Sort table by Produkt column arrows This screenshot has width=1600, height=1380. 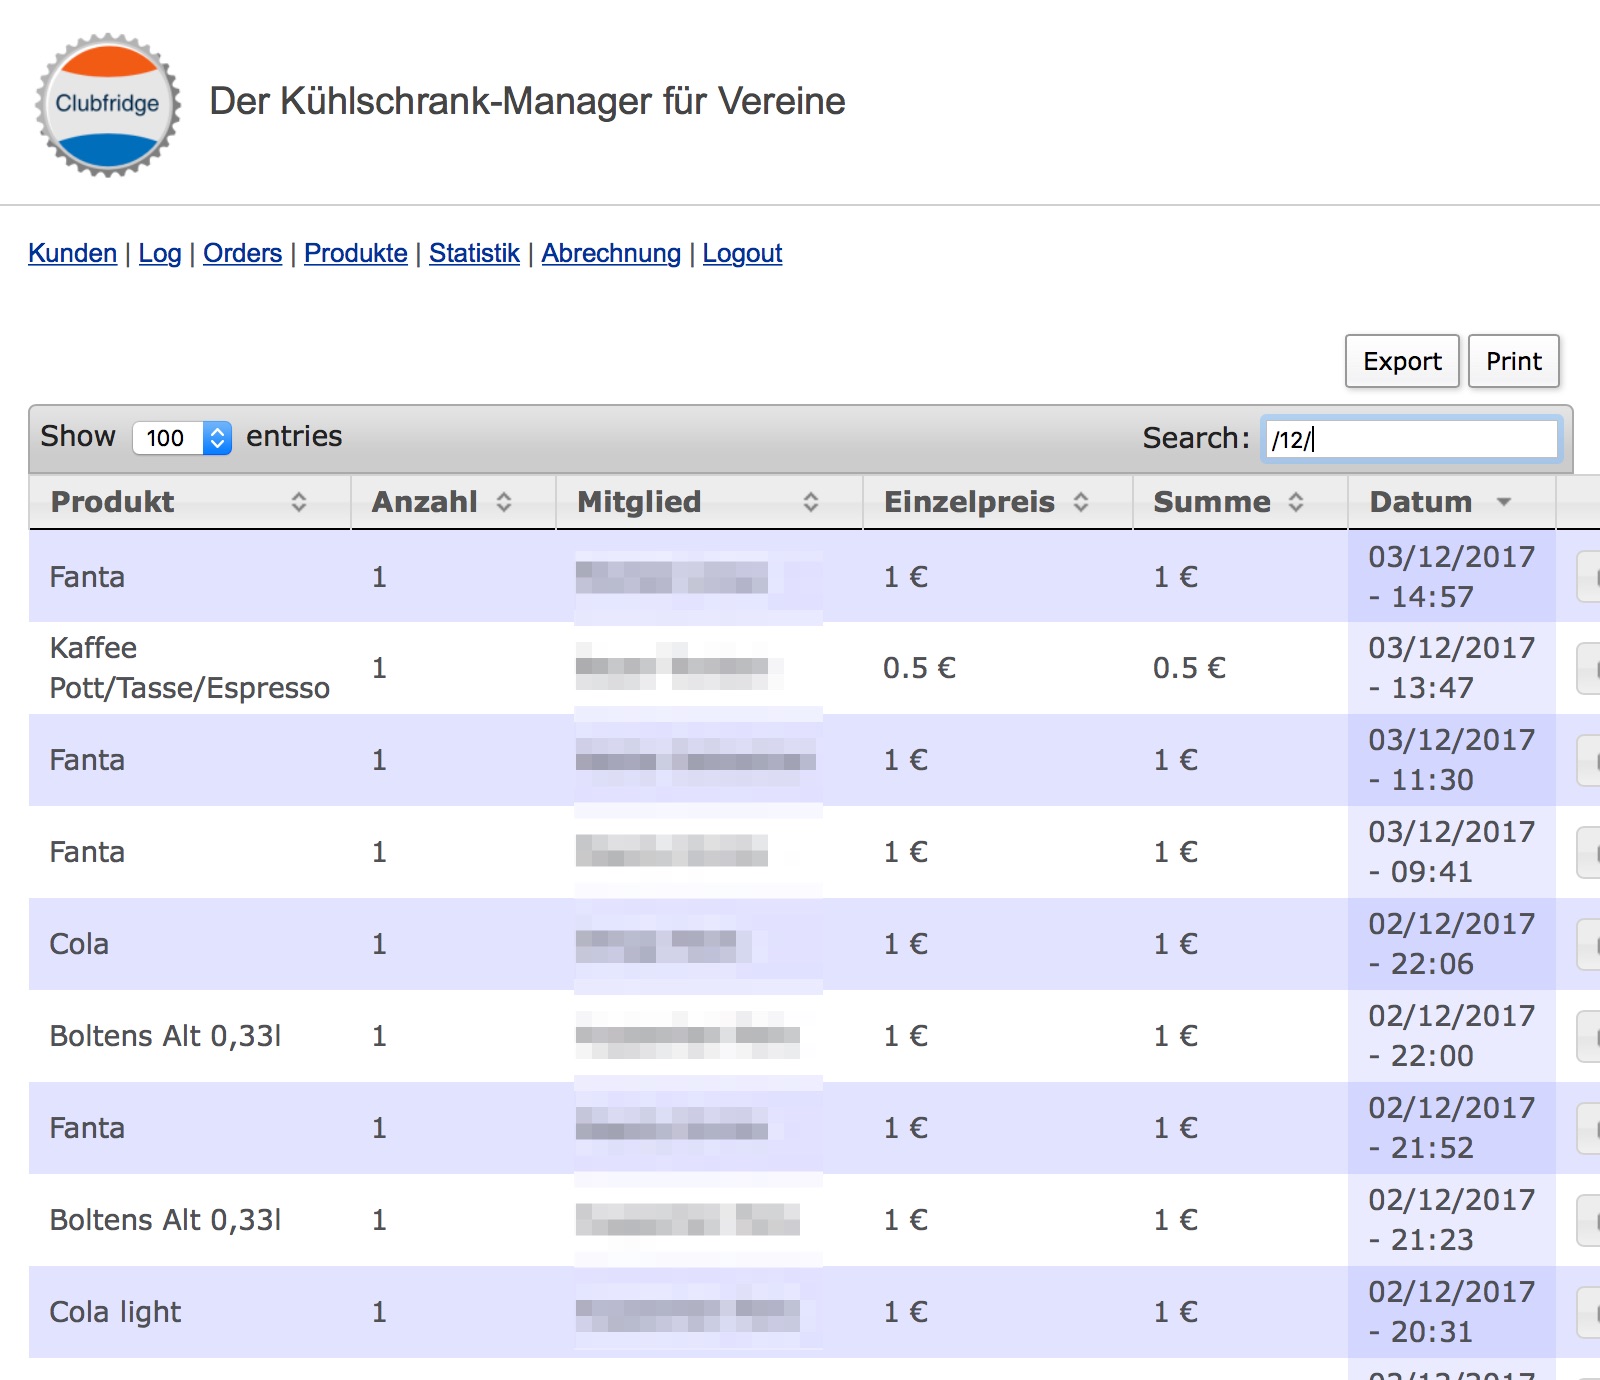point(298,502)
